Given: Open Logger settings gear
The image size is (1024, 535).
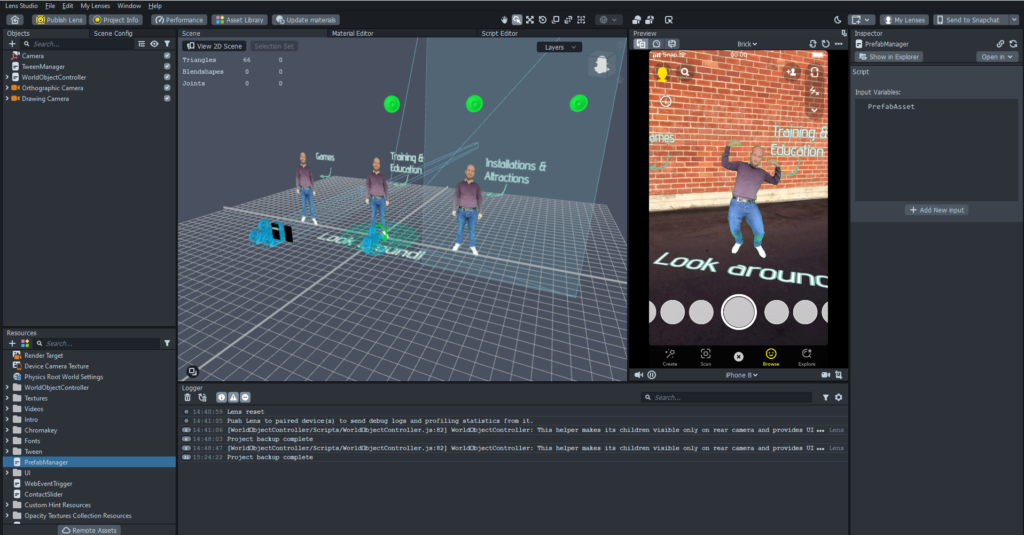Looking at the screenshot, I should pyautogui.click(x=839, y=397).
